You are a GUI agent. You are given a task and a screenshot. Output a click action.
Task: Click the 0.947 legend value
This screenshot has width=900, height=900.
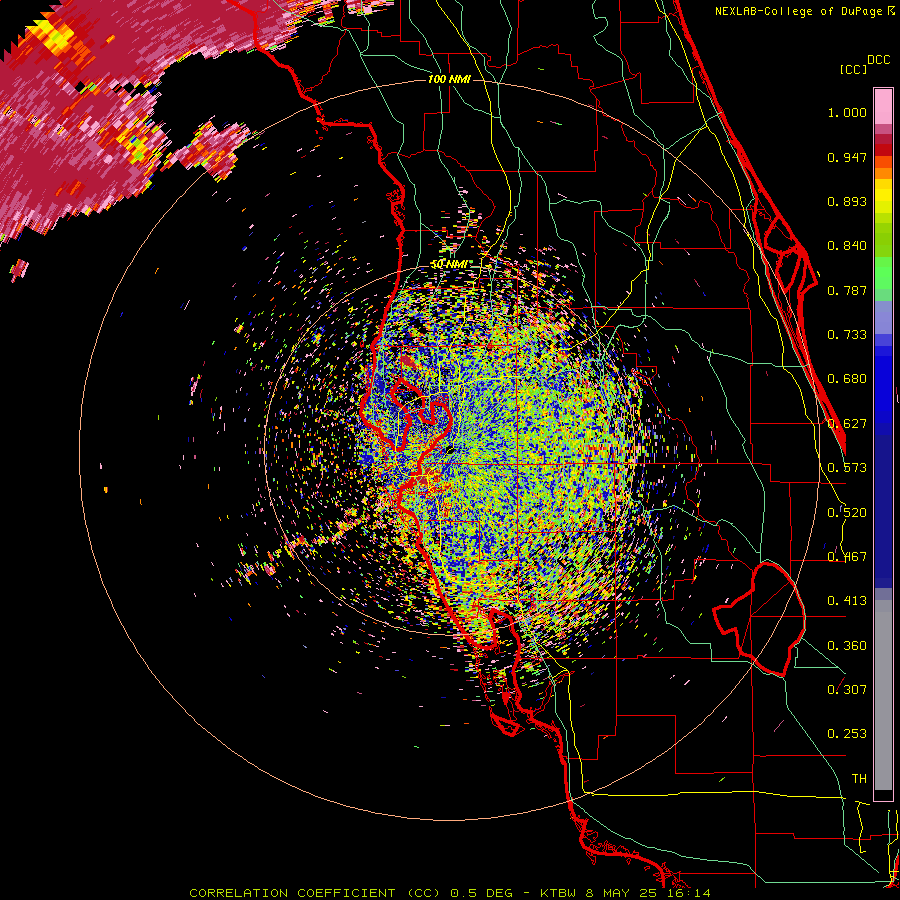coord(847,157)
